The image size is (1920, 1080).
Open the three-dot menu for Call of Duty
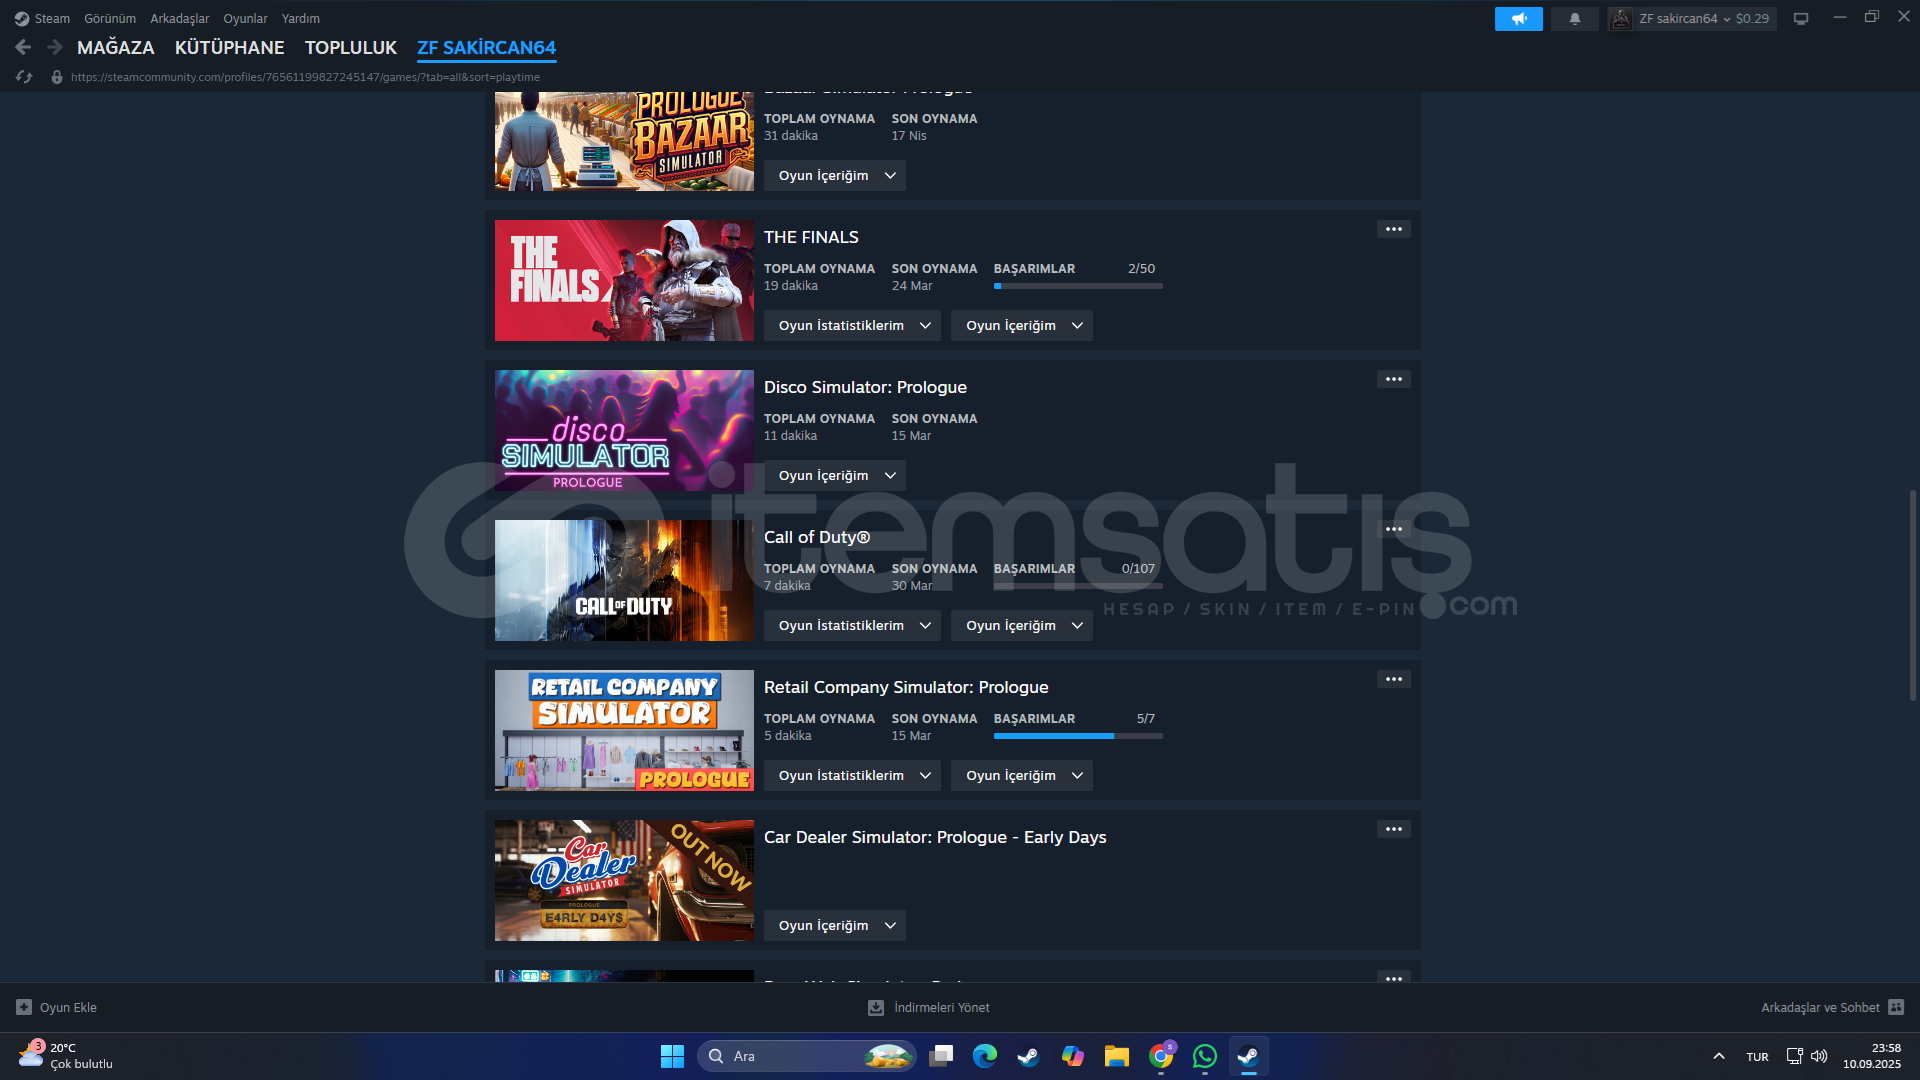(x=1394, y=529)
